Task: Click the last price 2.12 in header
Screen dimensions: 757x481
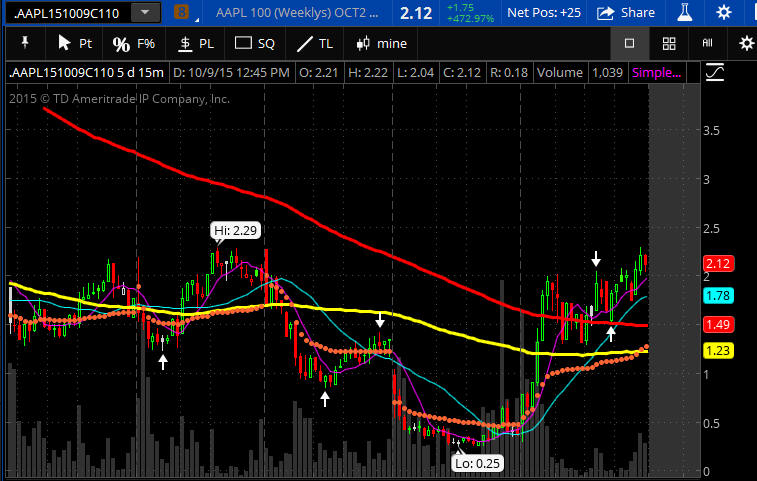Action: point(416,13)
